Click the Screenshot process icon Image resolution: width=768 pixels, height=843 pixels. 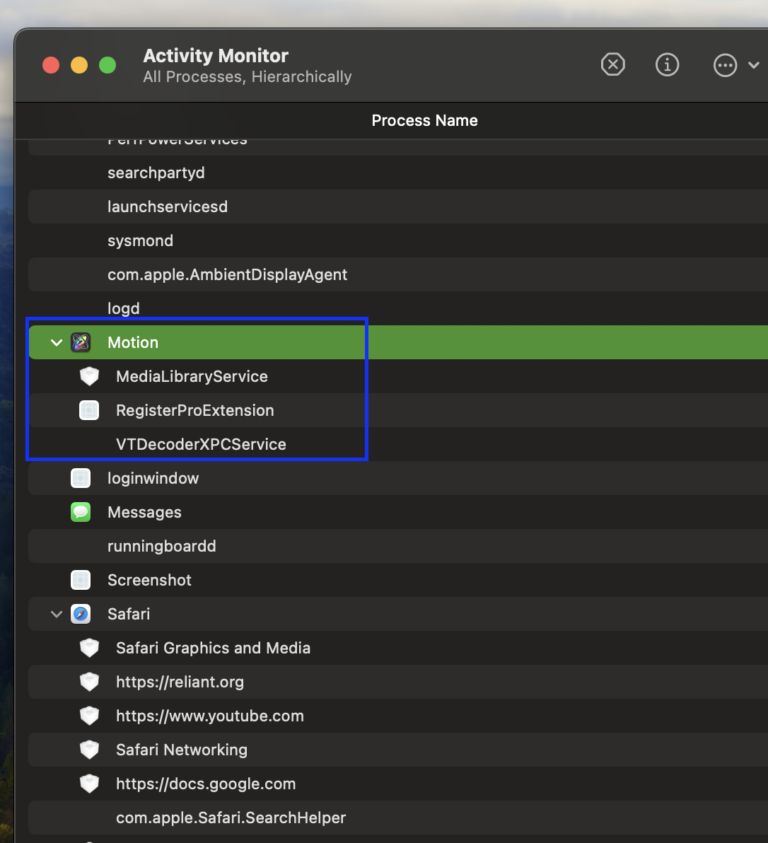[x=81, y=580]
